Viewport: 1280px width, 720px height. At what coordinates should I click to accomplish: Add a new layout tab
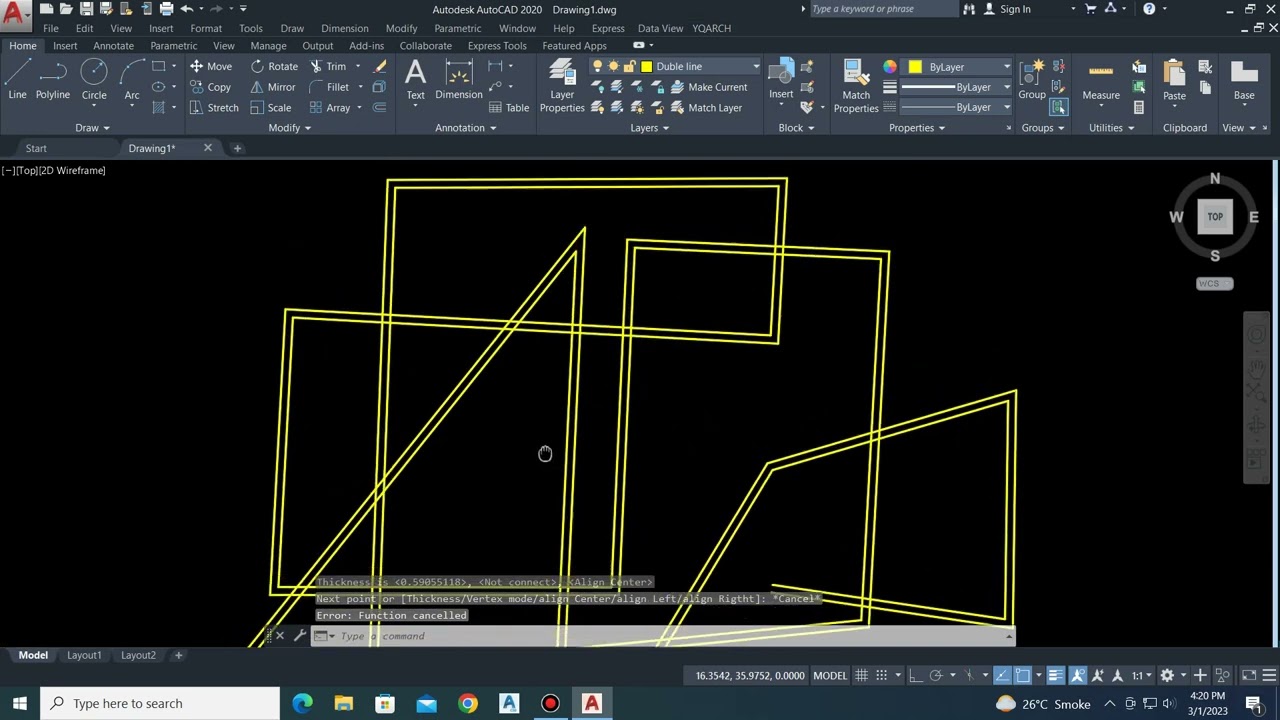pos(178,655)
